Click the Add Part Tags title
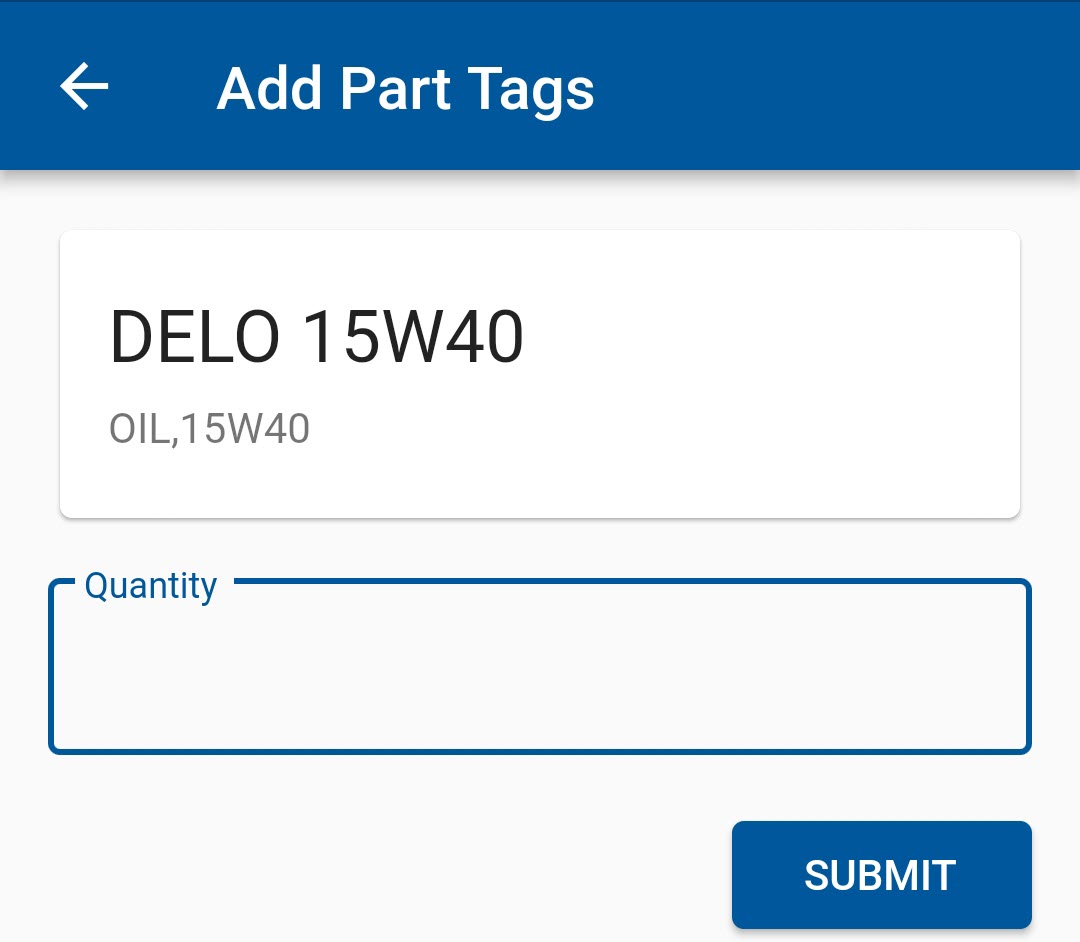The width and height of the screenshot is (1080, 942). (405, 88)
